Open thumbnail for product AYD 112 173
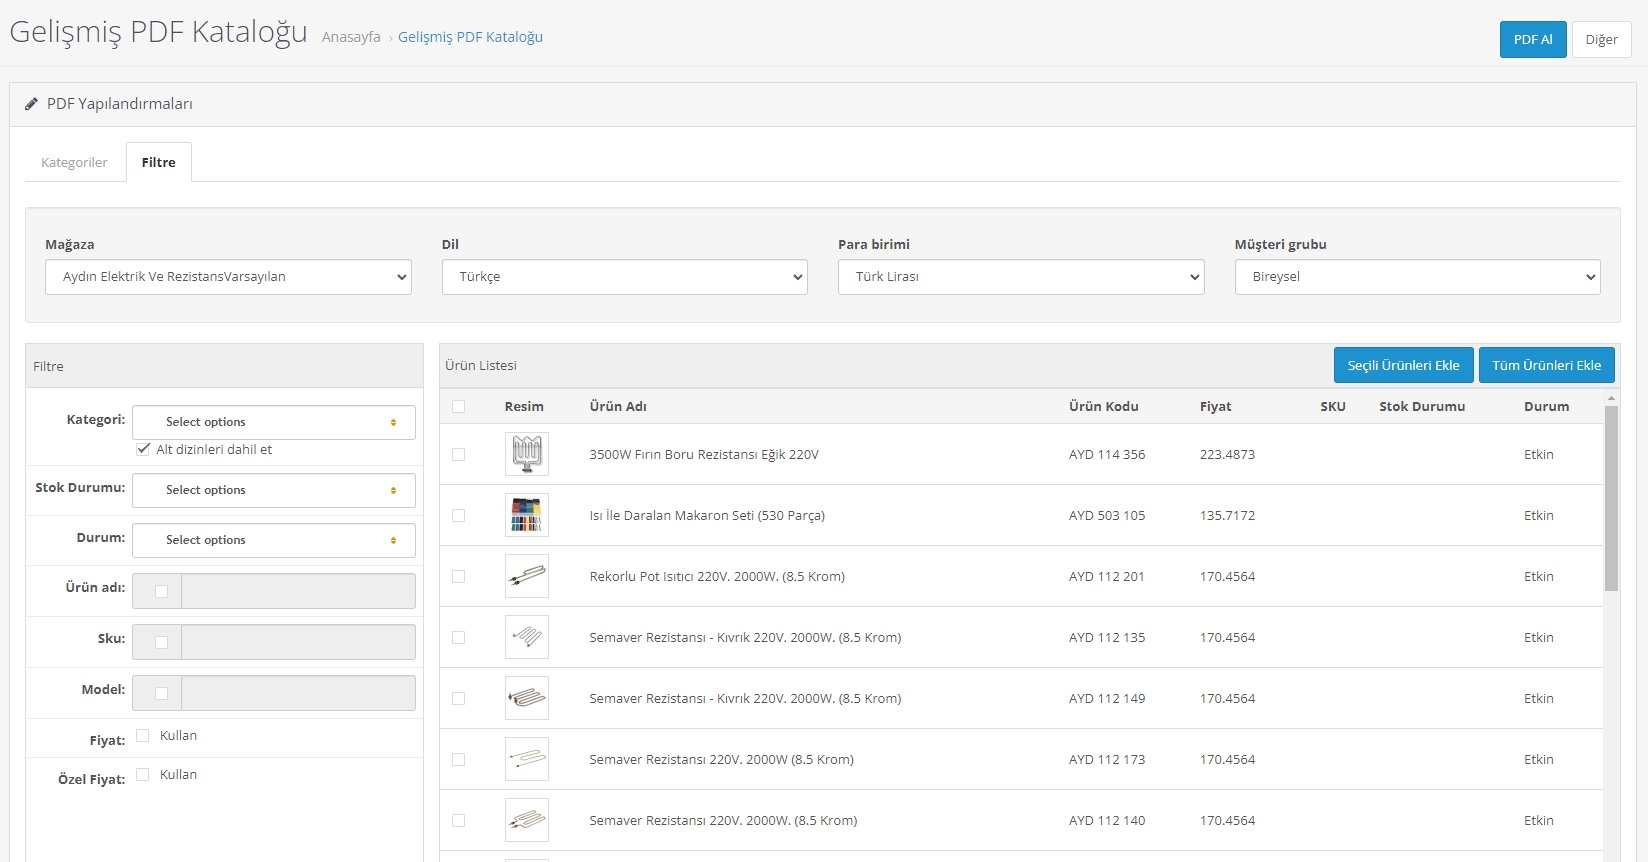 tap(527, 759)
